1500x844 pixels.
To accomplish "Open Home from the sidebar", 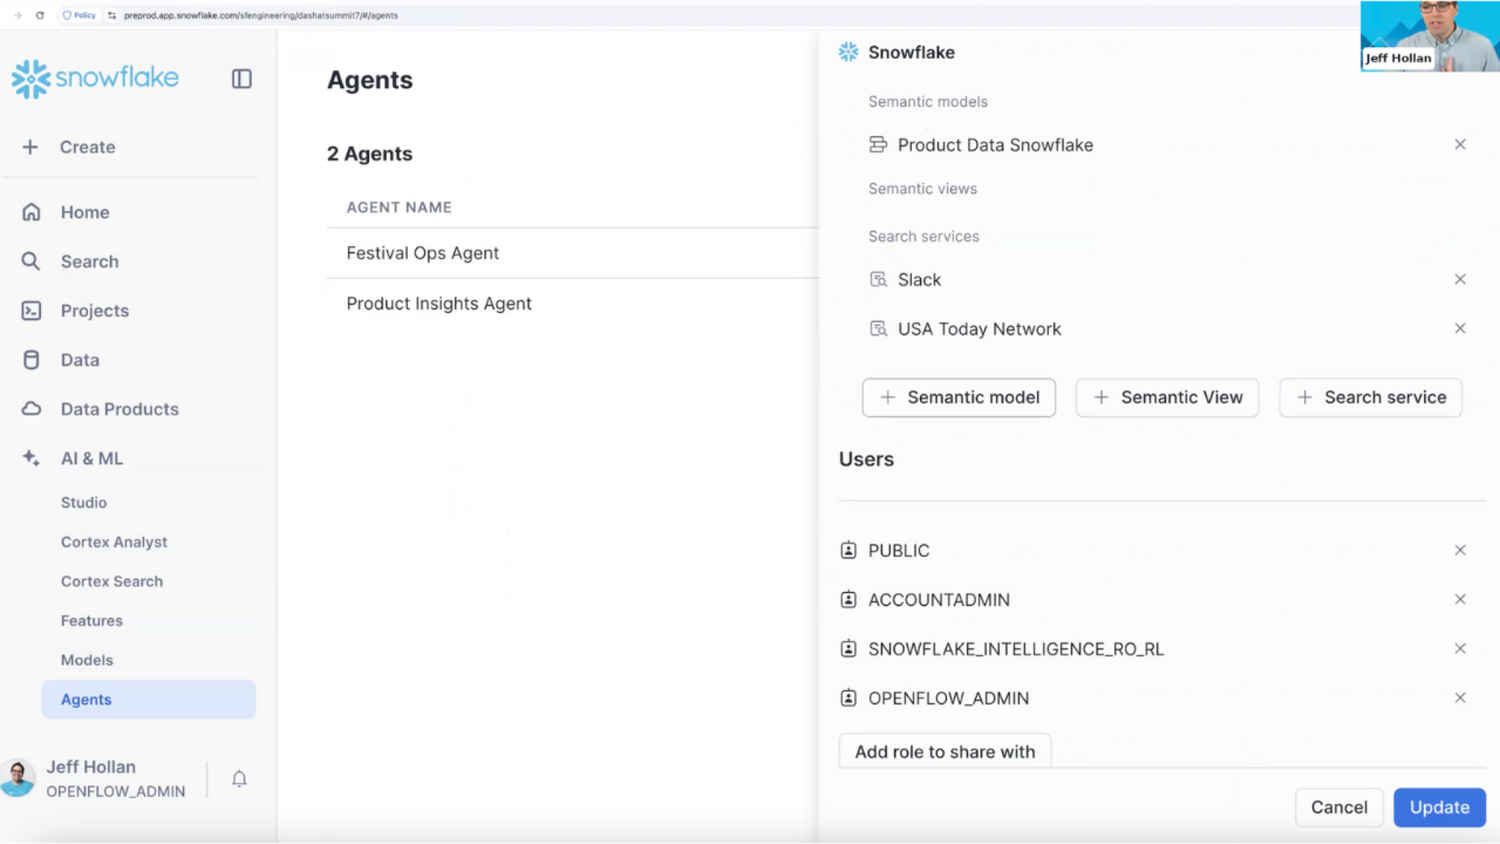I will [84, 212].
